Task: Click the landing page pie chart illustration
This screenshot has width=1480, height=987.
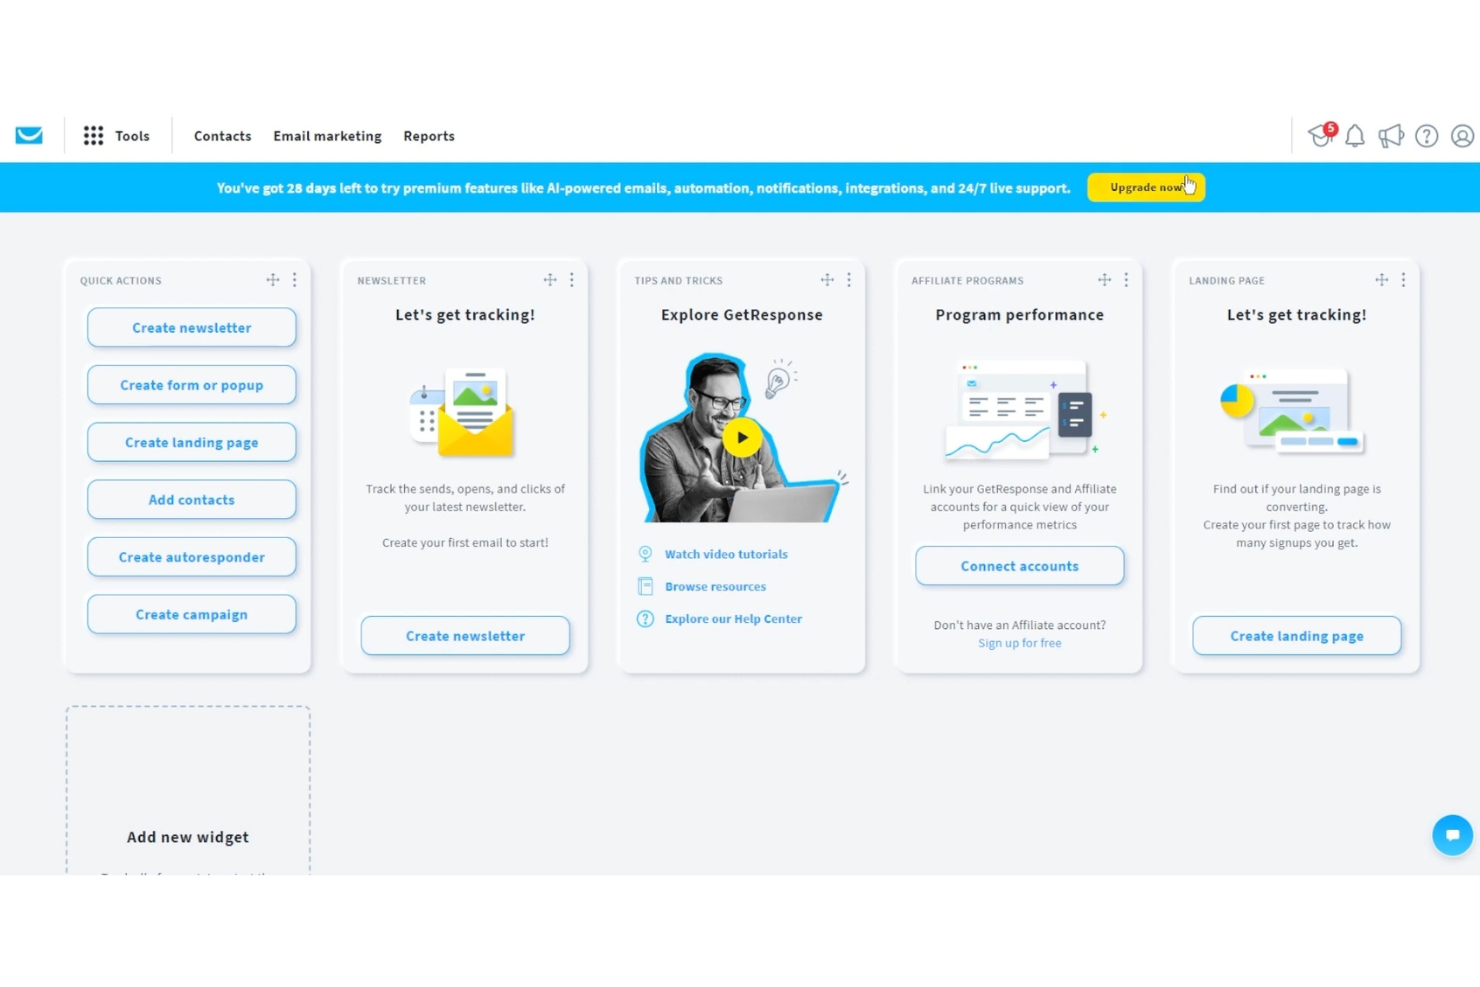Action: point(1293,411)
